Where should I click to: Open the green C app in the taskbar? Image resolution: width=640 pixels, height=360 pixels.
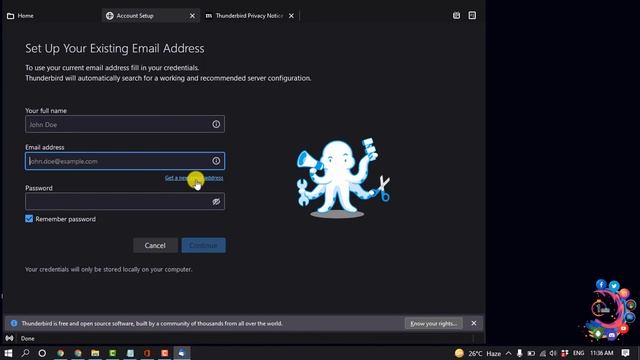coord(113,353)
